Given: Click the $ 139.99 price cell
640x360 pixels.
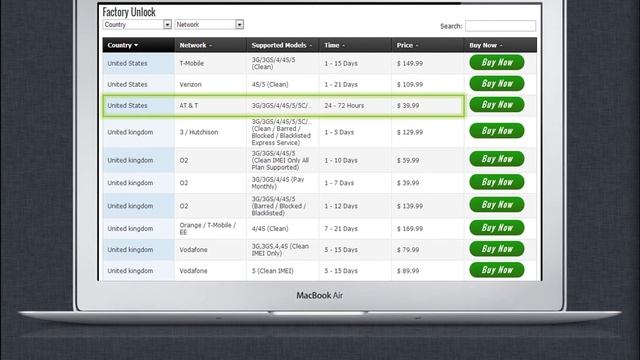Looking at the screenshot, I should coord(428,206).
